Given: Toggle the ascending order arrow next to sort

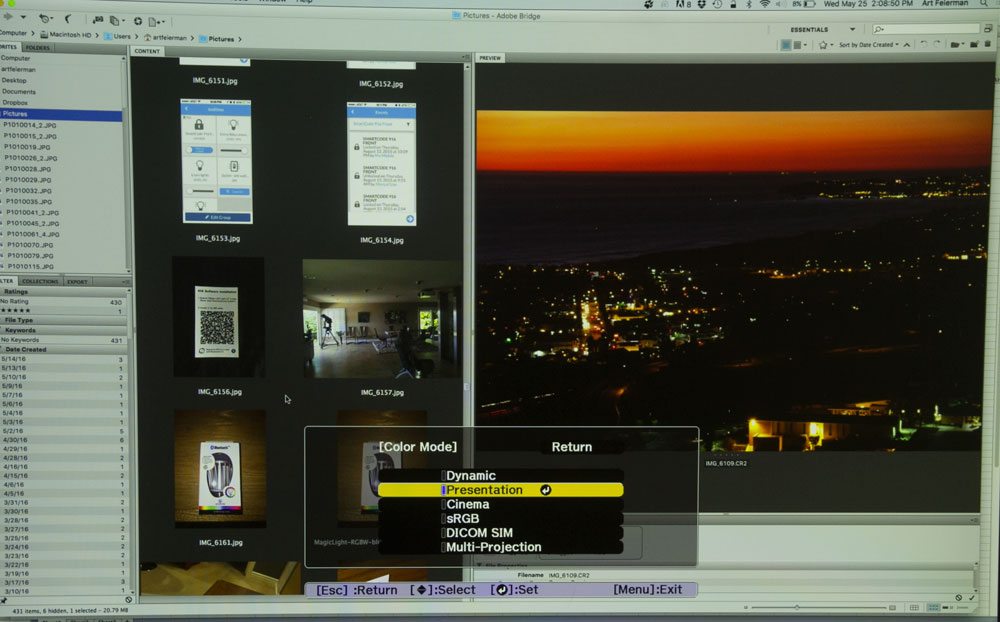Looking at the screenshot, I should pos(908,45).
